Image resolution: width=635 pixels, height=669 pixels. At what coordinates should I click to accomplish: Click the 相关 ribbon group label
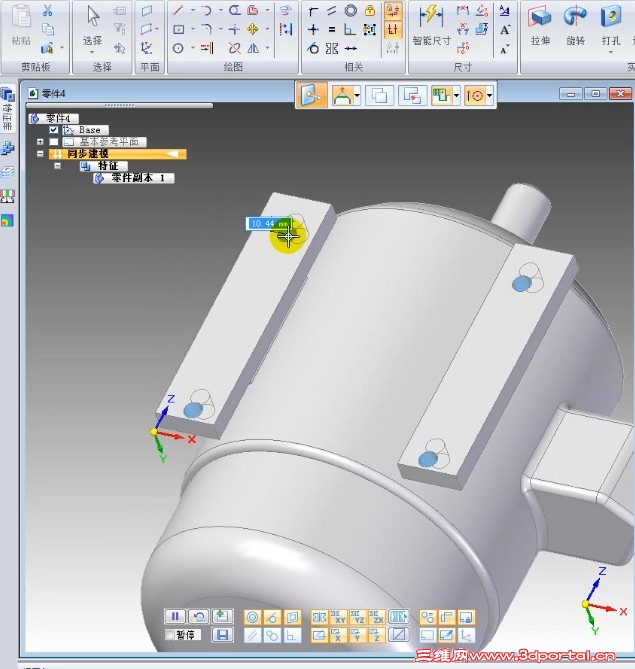click(x=353, y=67)
